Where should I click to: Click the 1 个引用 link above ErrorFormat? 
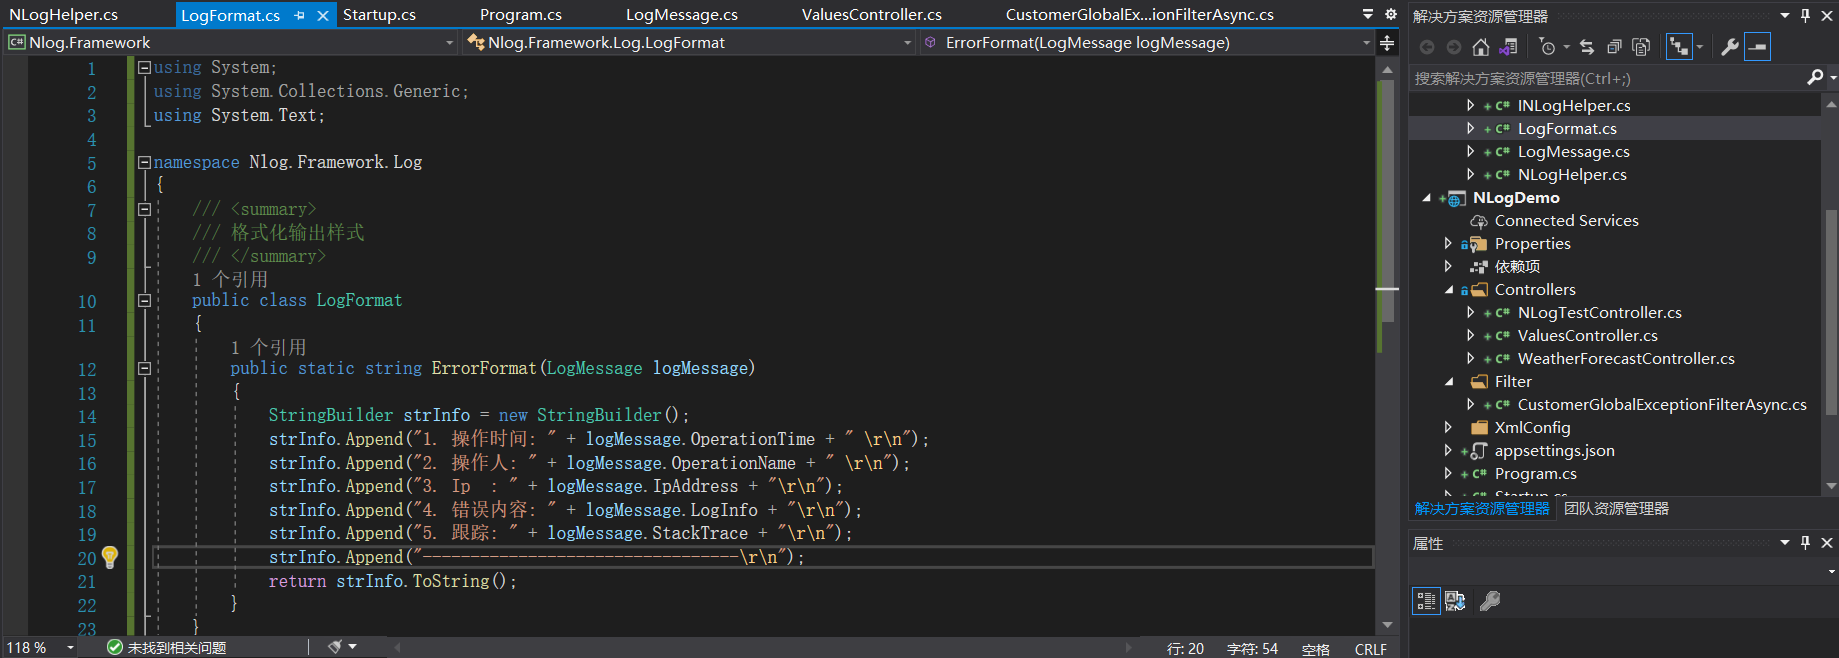click(x=268, y=347)
